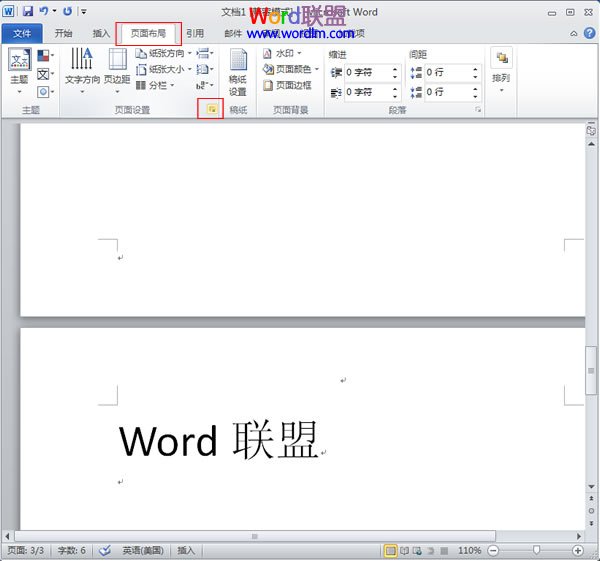
Task: Click the 页面: 3/3 status indicator
Action: tap(26, 551)
